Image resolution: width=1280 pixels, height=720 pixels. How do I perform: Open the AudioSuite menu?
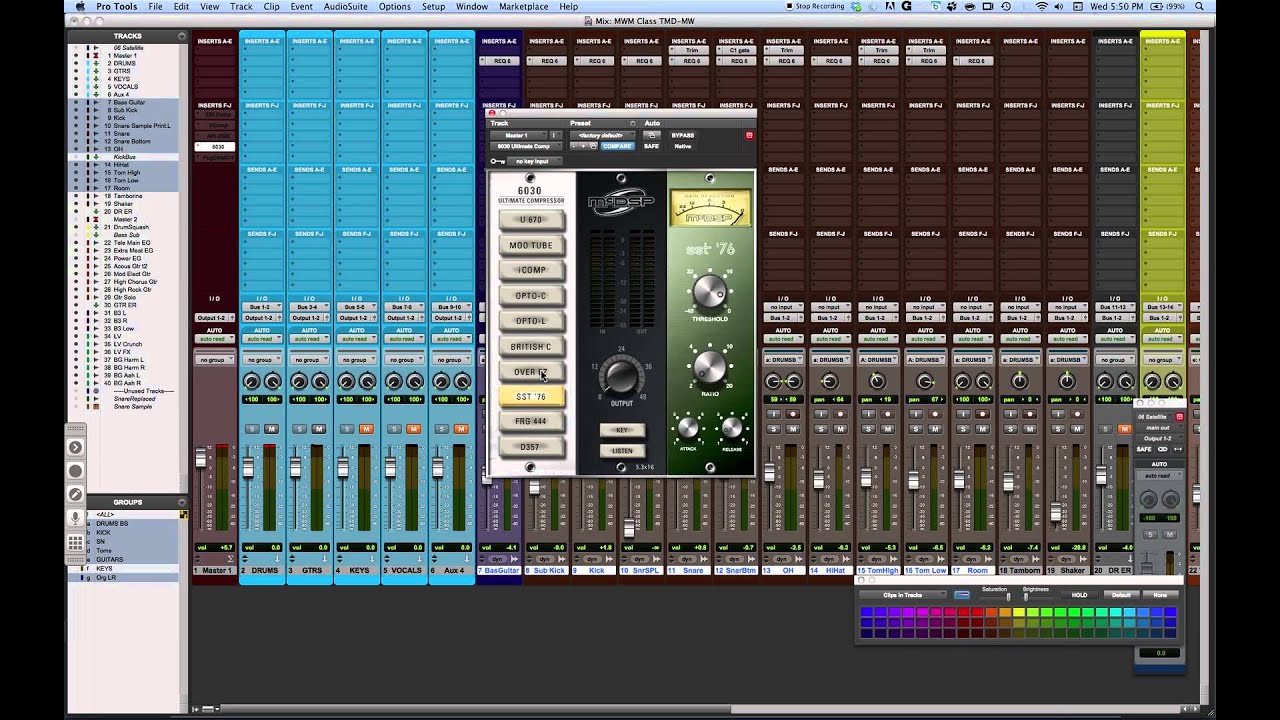coord(346,6)
